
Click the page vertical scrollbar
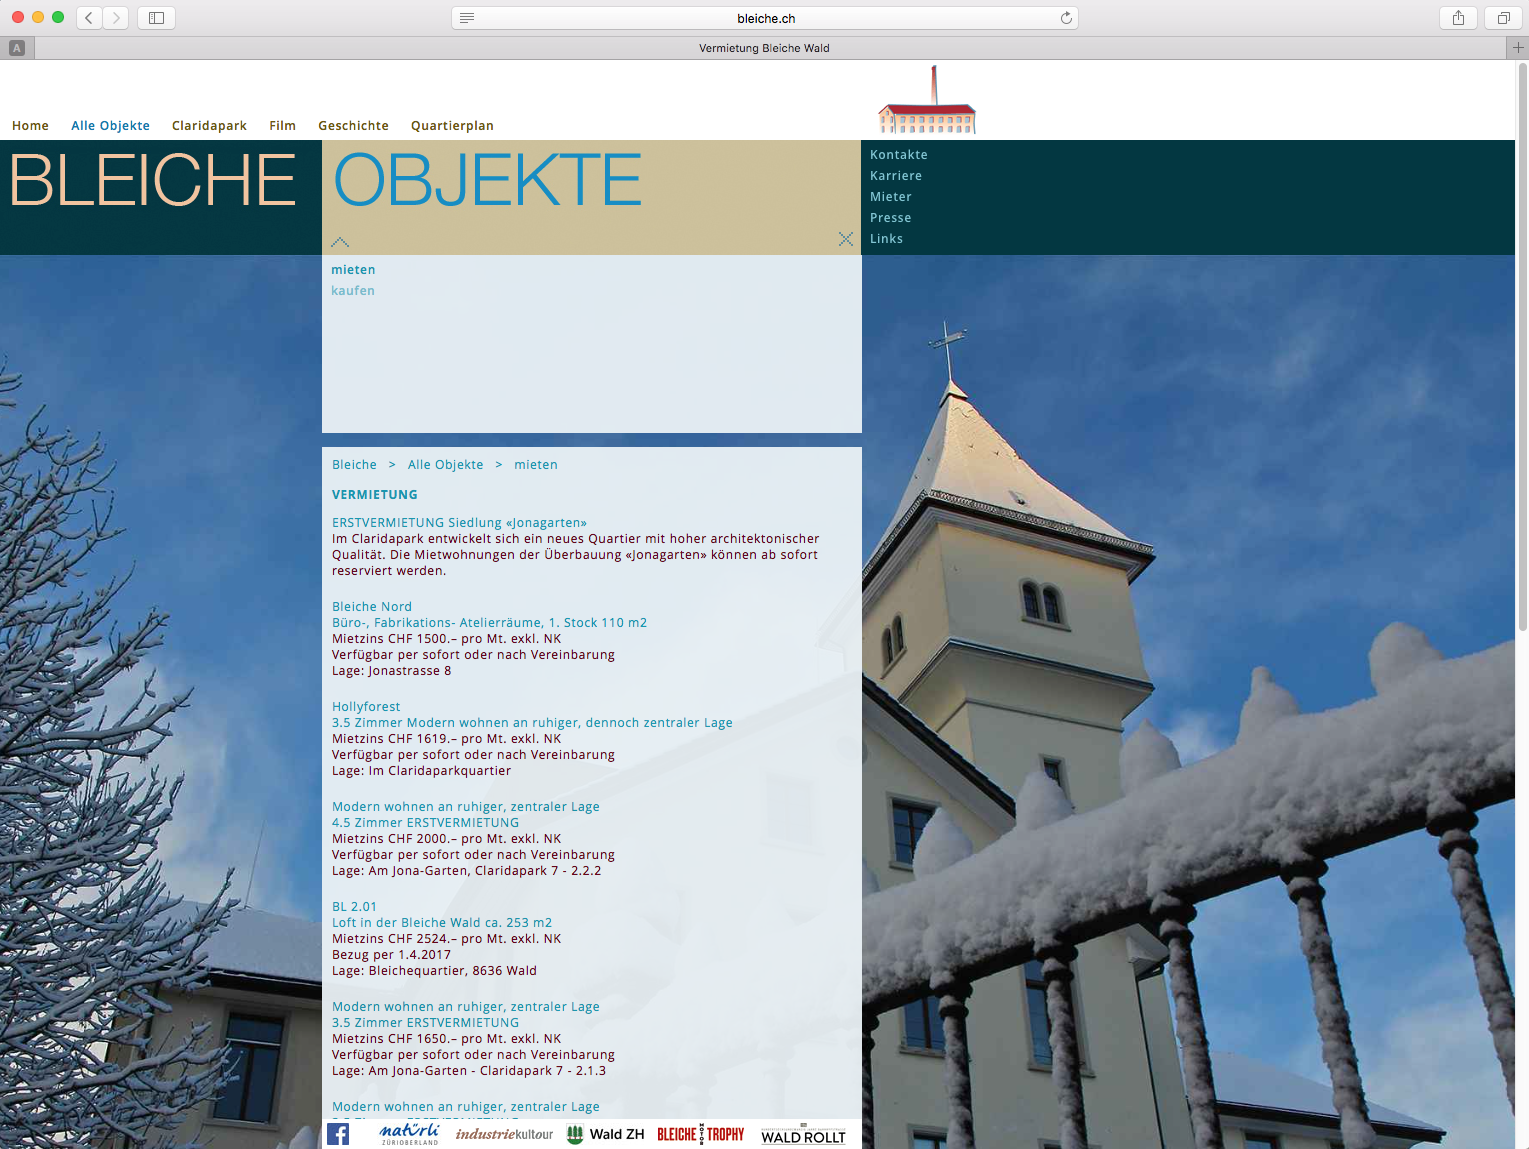click(x=1522, y=346)
